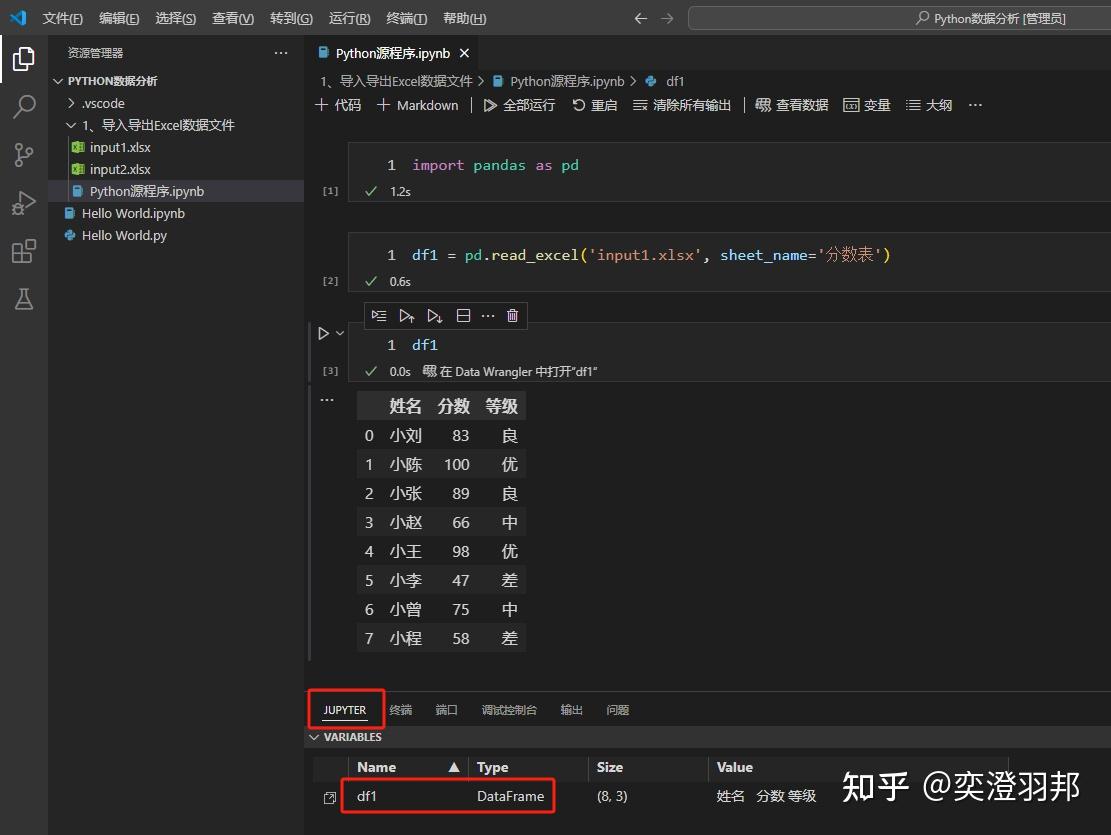This screenshot has height=835, width=1111.
Task: Delete the df1 cell with the trash icon
Action: [512, 315]
